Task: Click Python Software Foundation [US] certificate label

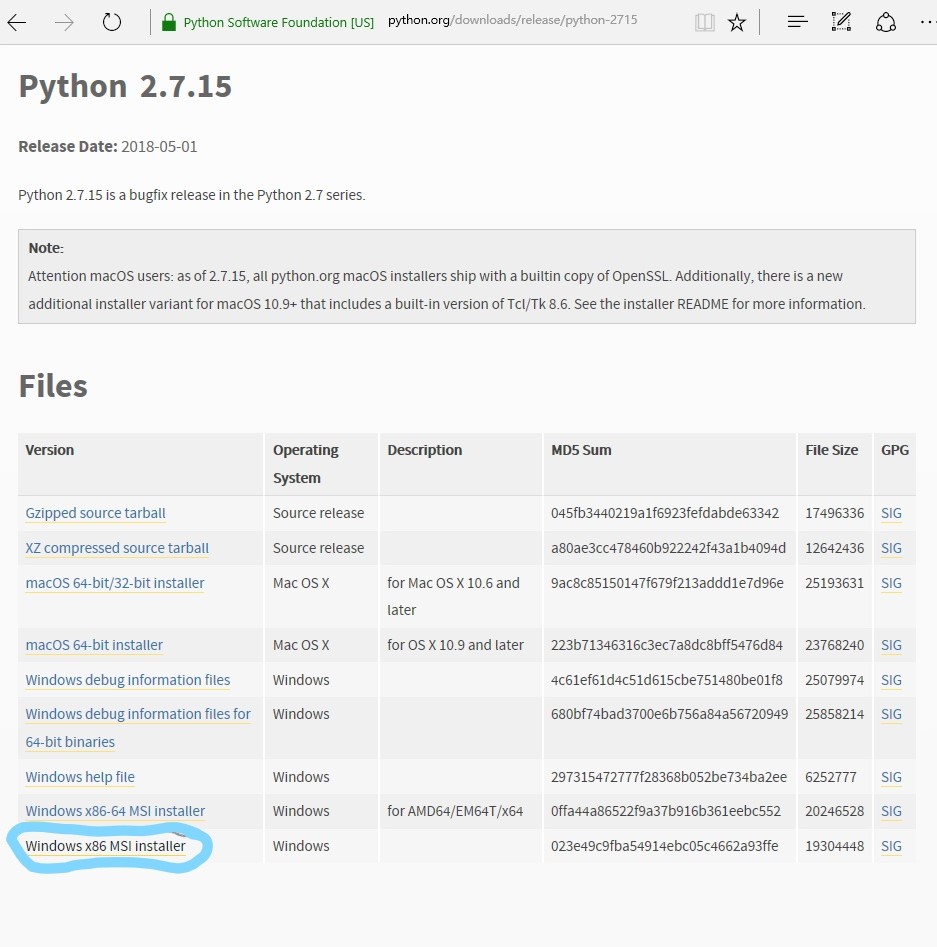Action: pyautogui.click(x=279, y=22)
